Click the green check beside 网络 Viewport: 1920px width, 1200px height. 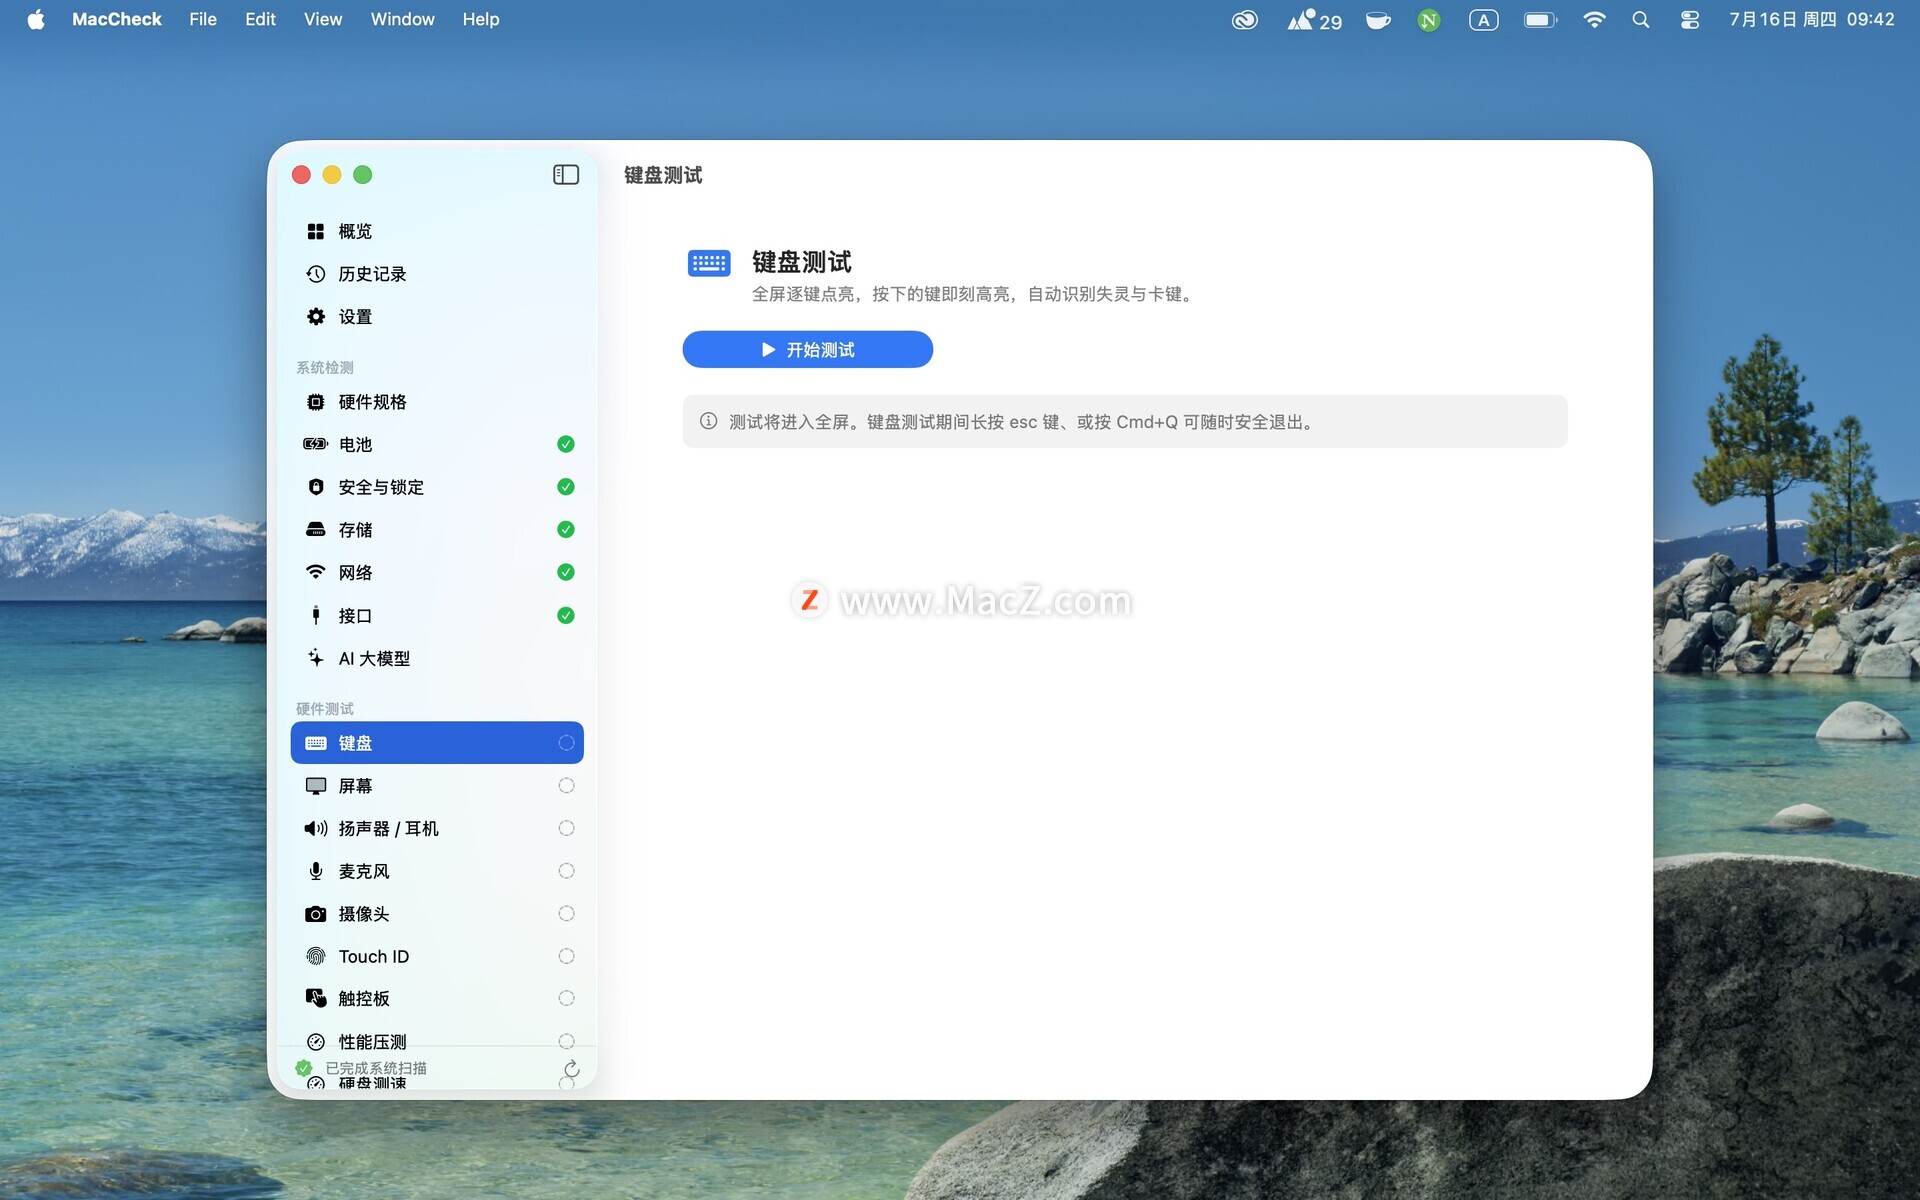566,572
